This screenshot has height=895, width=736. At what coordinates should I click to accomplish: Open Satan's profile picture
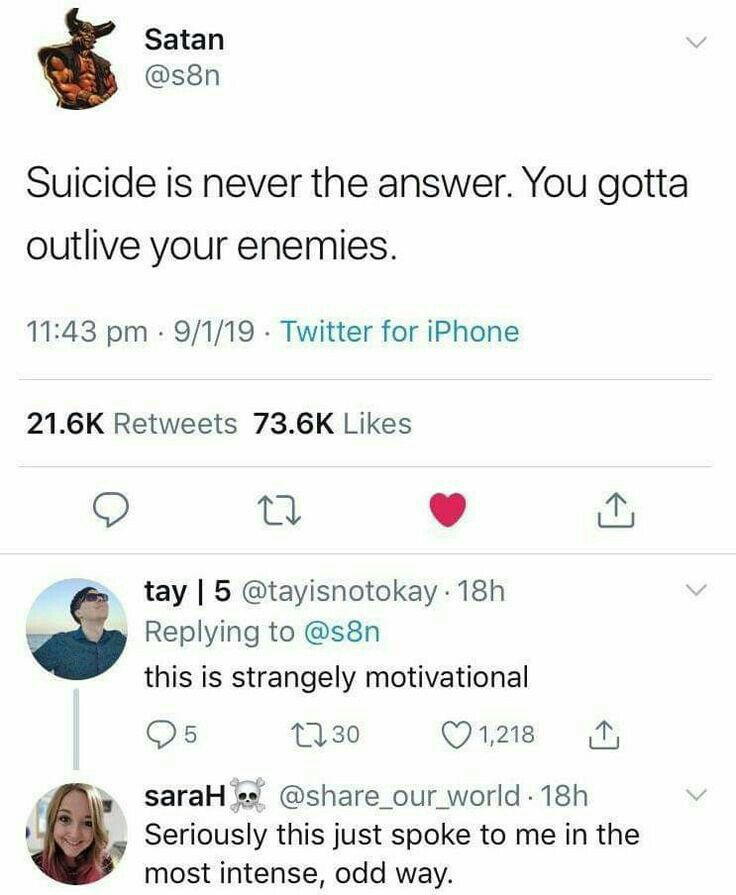[77, 60]
